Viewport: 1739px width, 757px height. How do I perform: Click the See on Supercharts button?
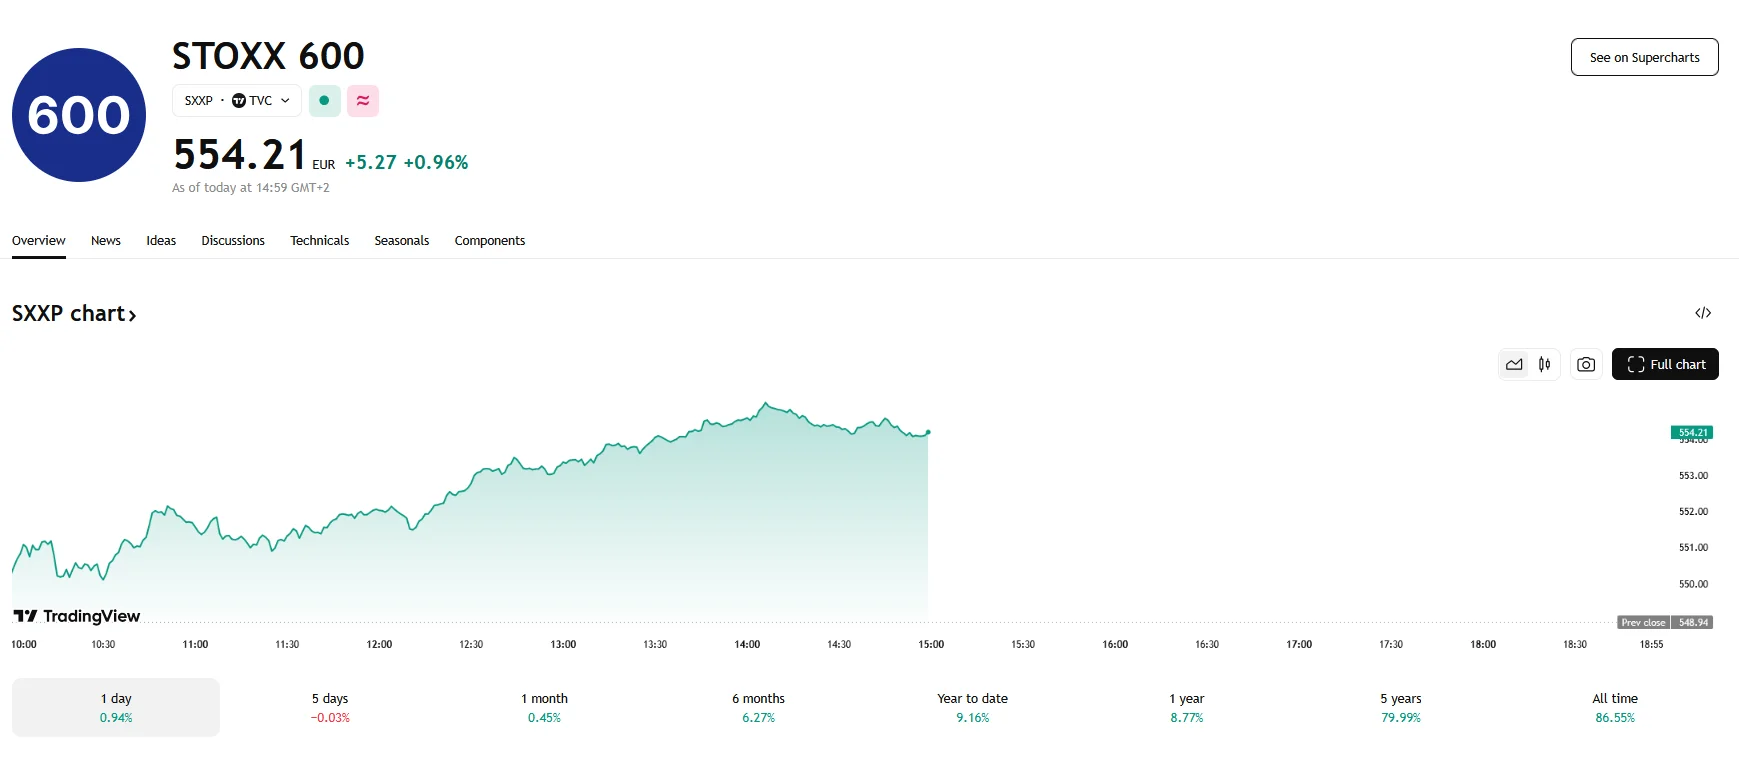click(1644, 57)
